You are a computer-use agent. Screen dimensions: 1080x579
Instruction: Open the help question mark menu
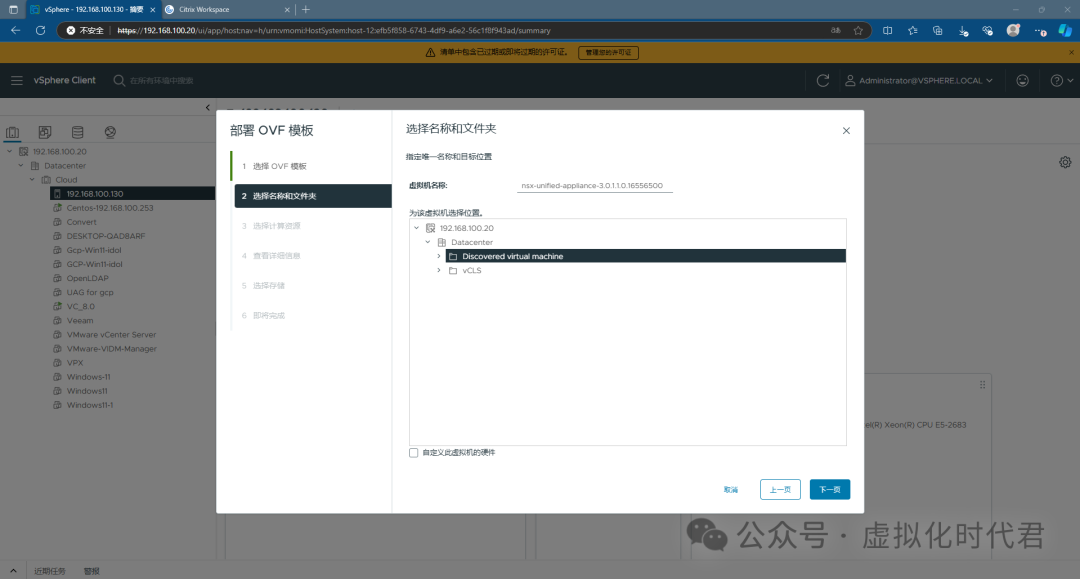[1061, 81]
